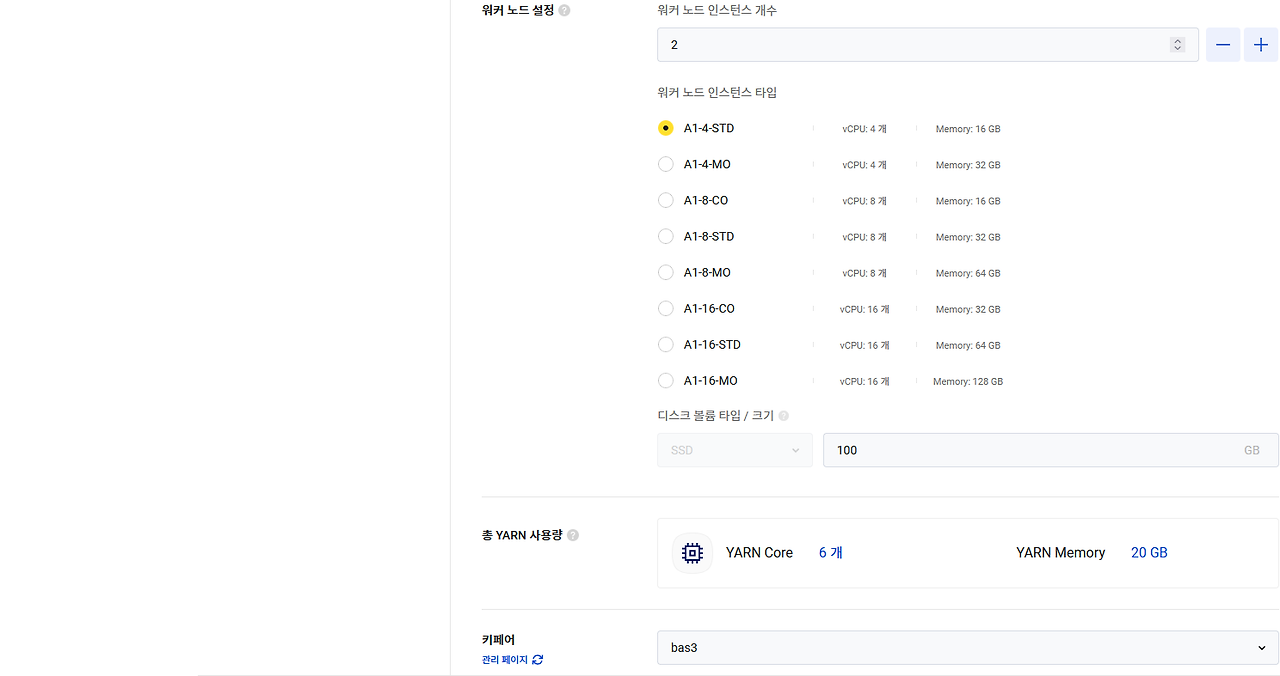Viewport: 1280px width, 676px height.
Task: Click the blue 20 GB YARN Memory value
Action: pos(1148,552)
